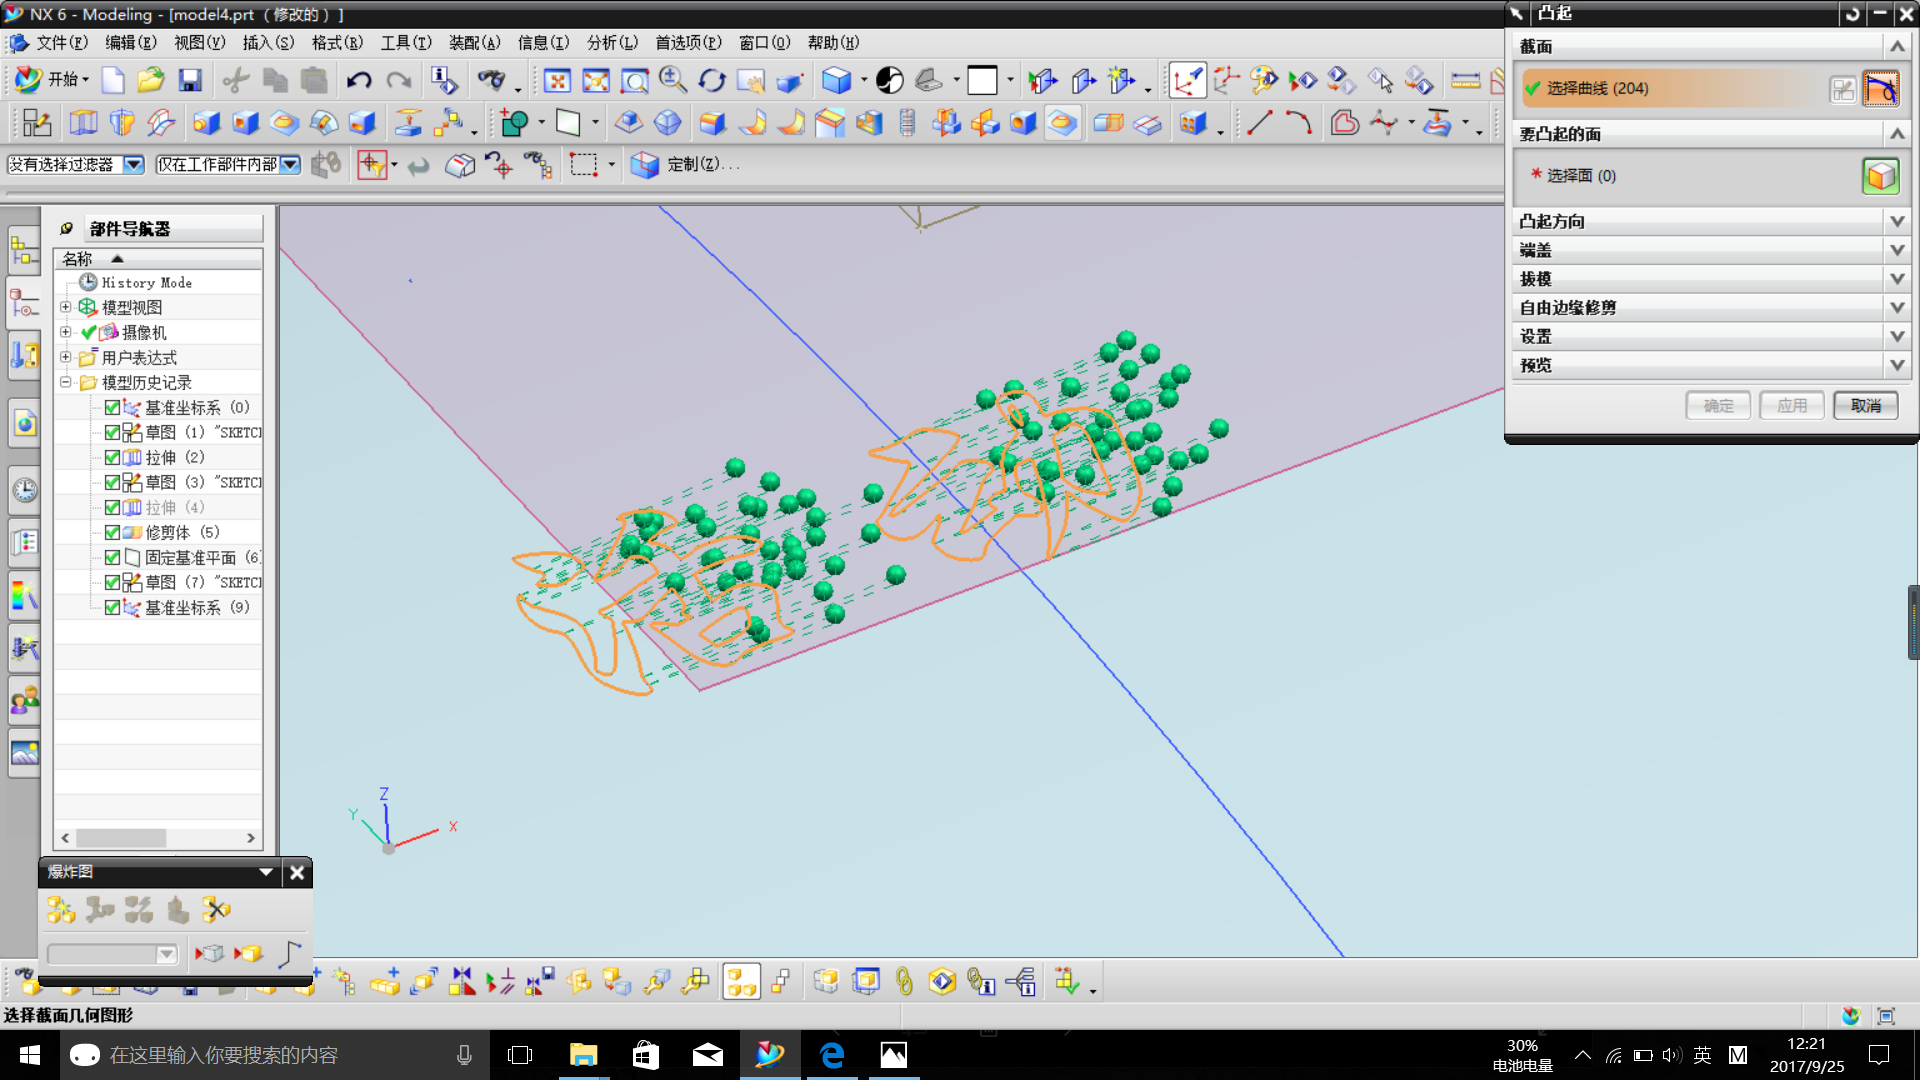The width and height of the screenshot is (1920, 1080).
Task: Click the rectangle selection icon
Action: [584, 165]
